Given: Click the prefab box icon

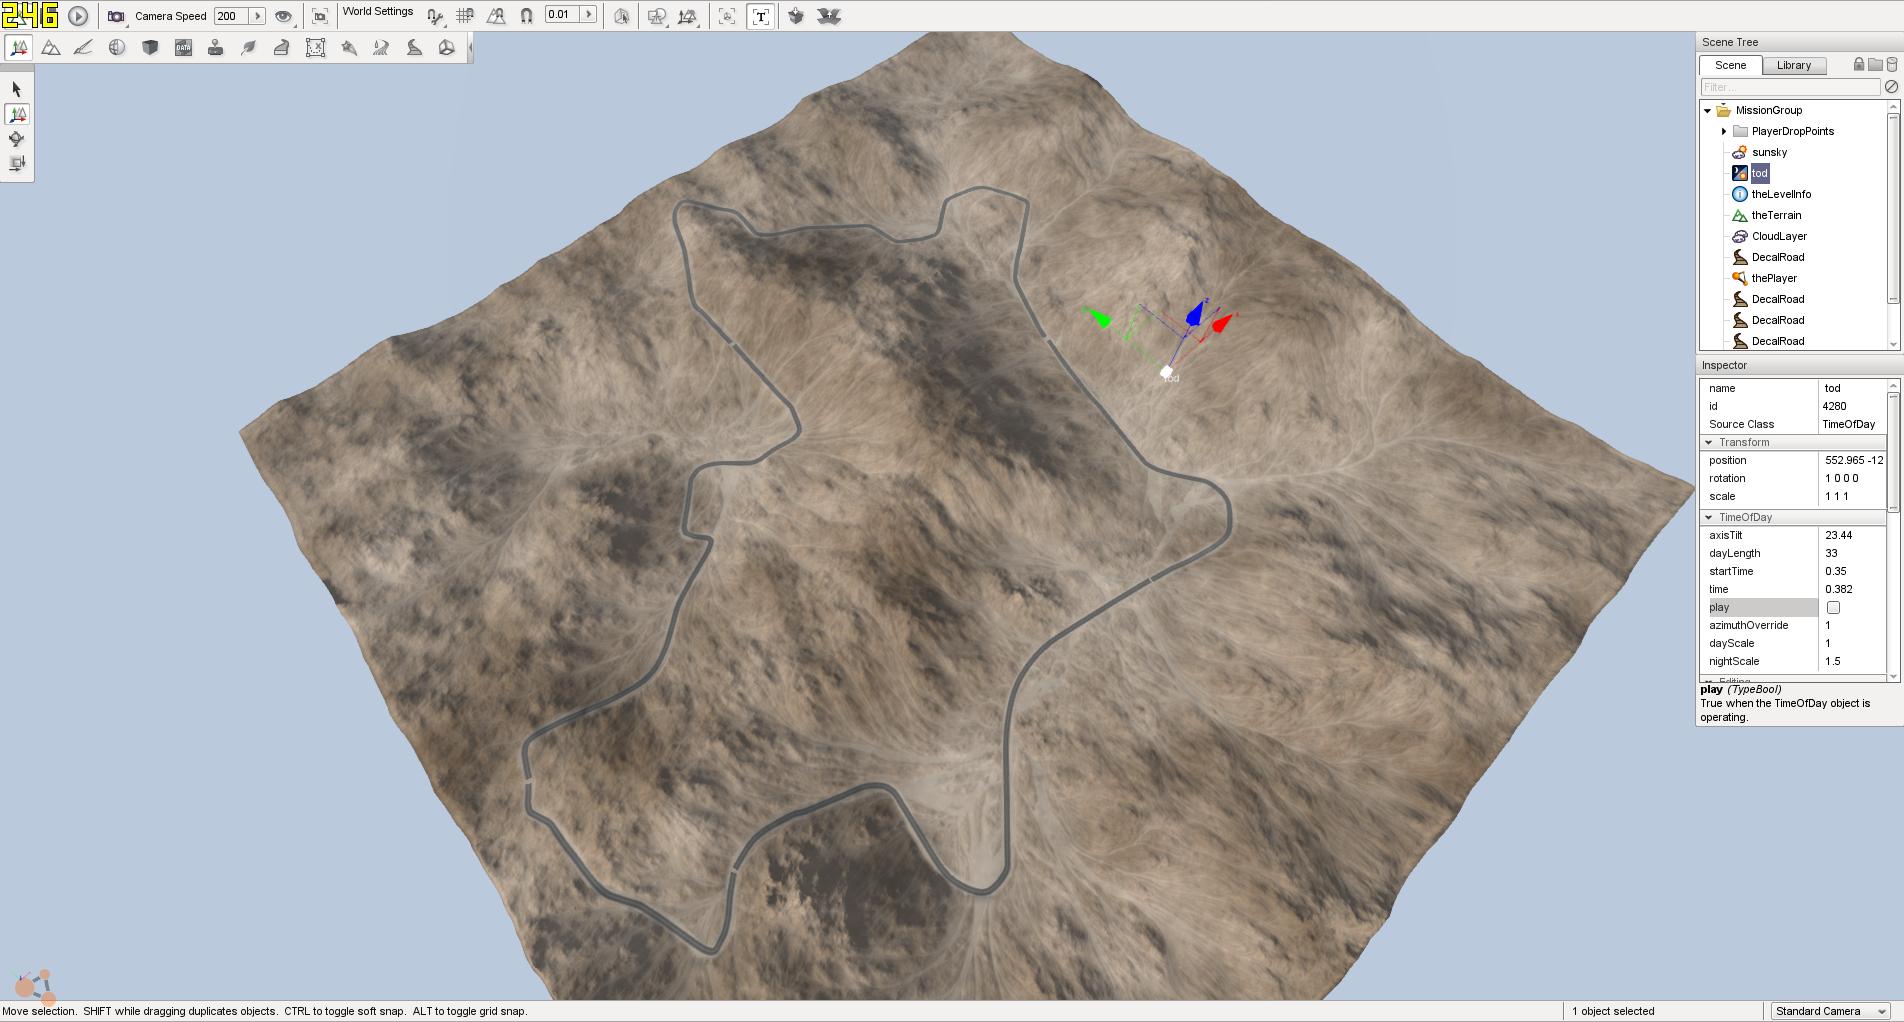Looking at the screenshot, I should (x=796, y=16).
